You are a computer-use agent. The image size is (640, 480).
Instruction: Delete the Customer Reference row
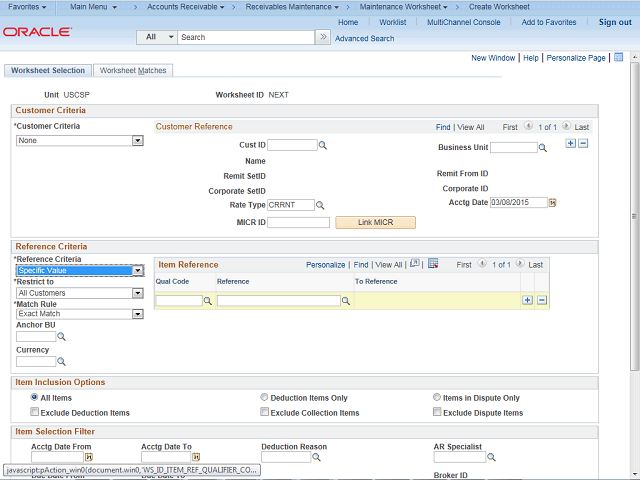click(583, 143)
